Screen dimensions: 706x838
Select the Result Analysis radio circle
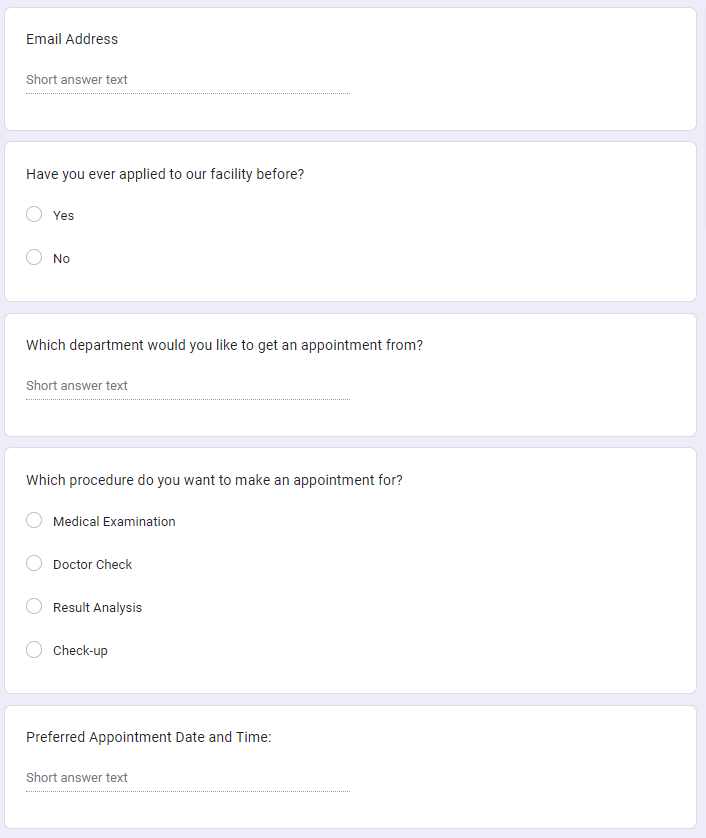pyautogui.click(x=34, y=607)
